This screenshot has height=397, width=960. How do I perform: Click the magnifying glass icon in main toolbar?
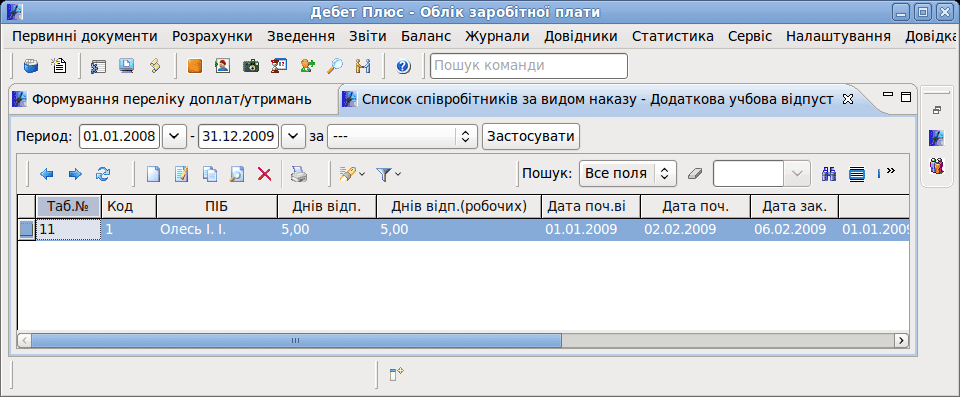pos(334,66)
